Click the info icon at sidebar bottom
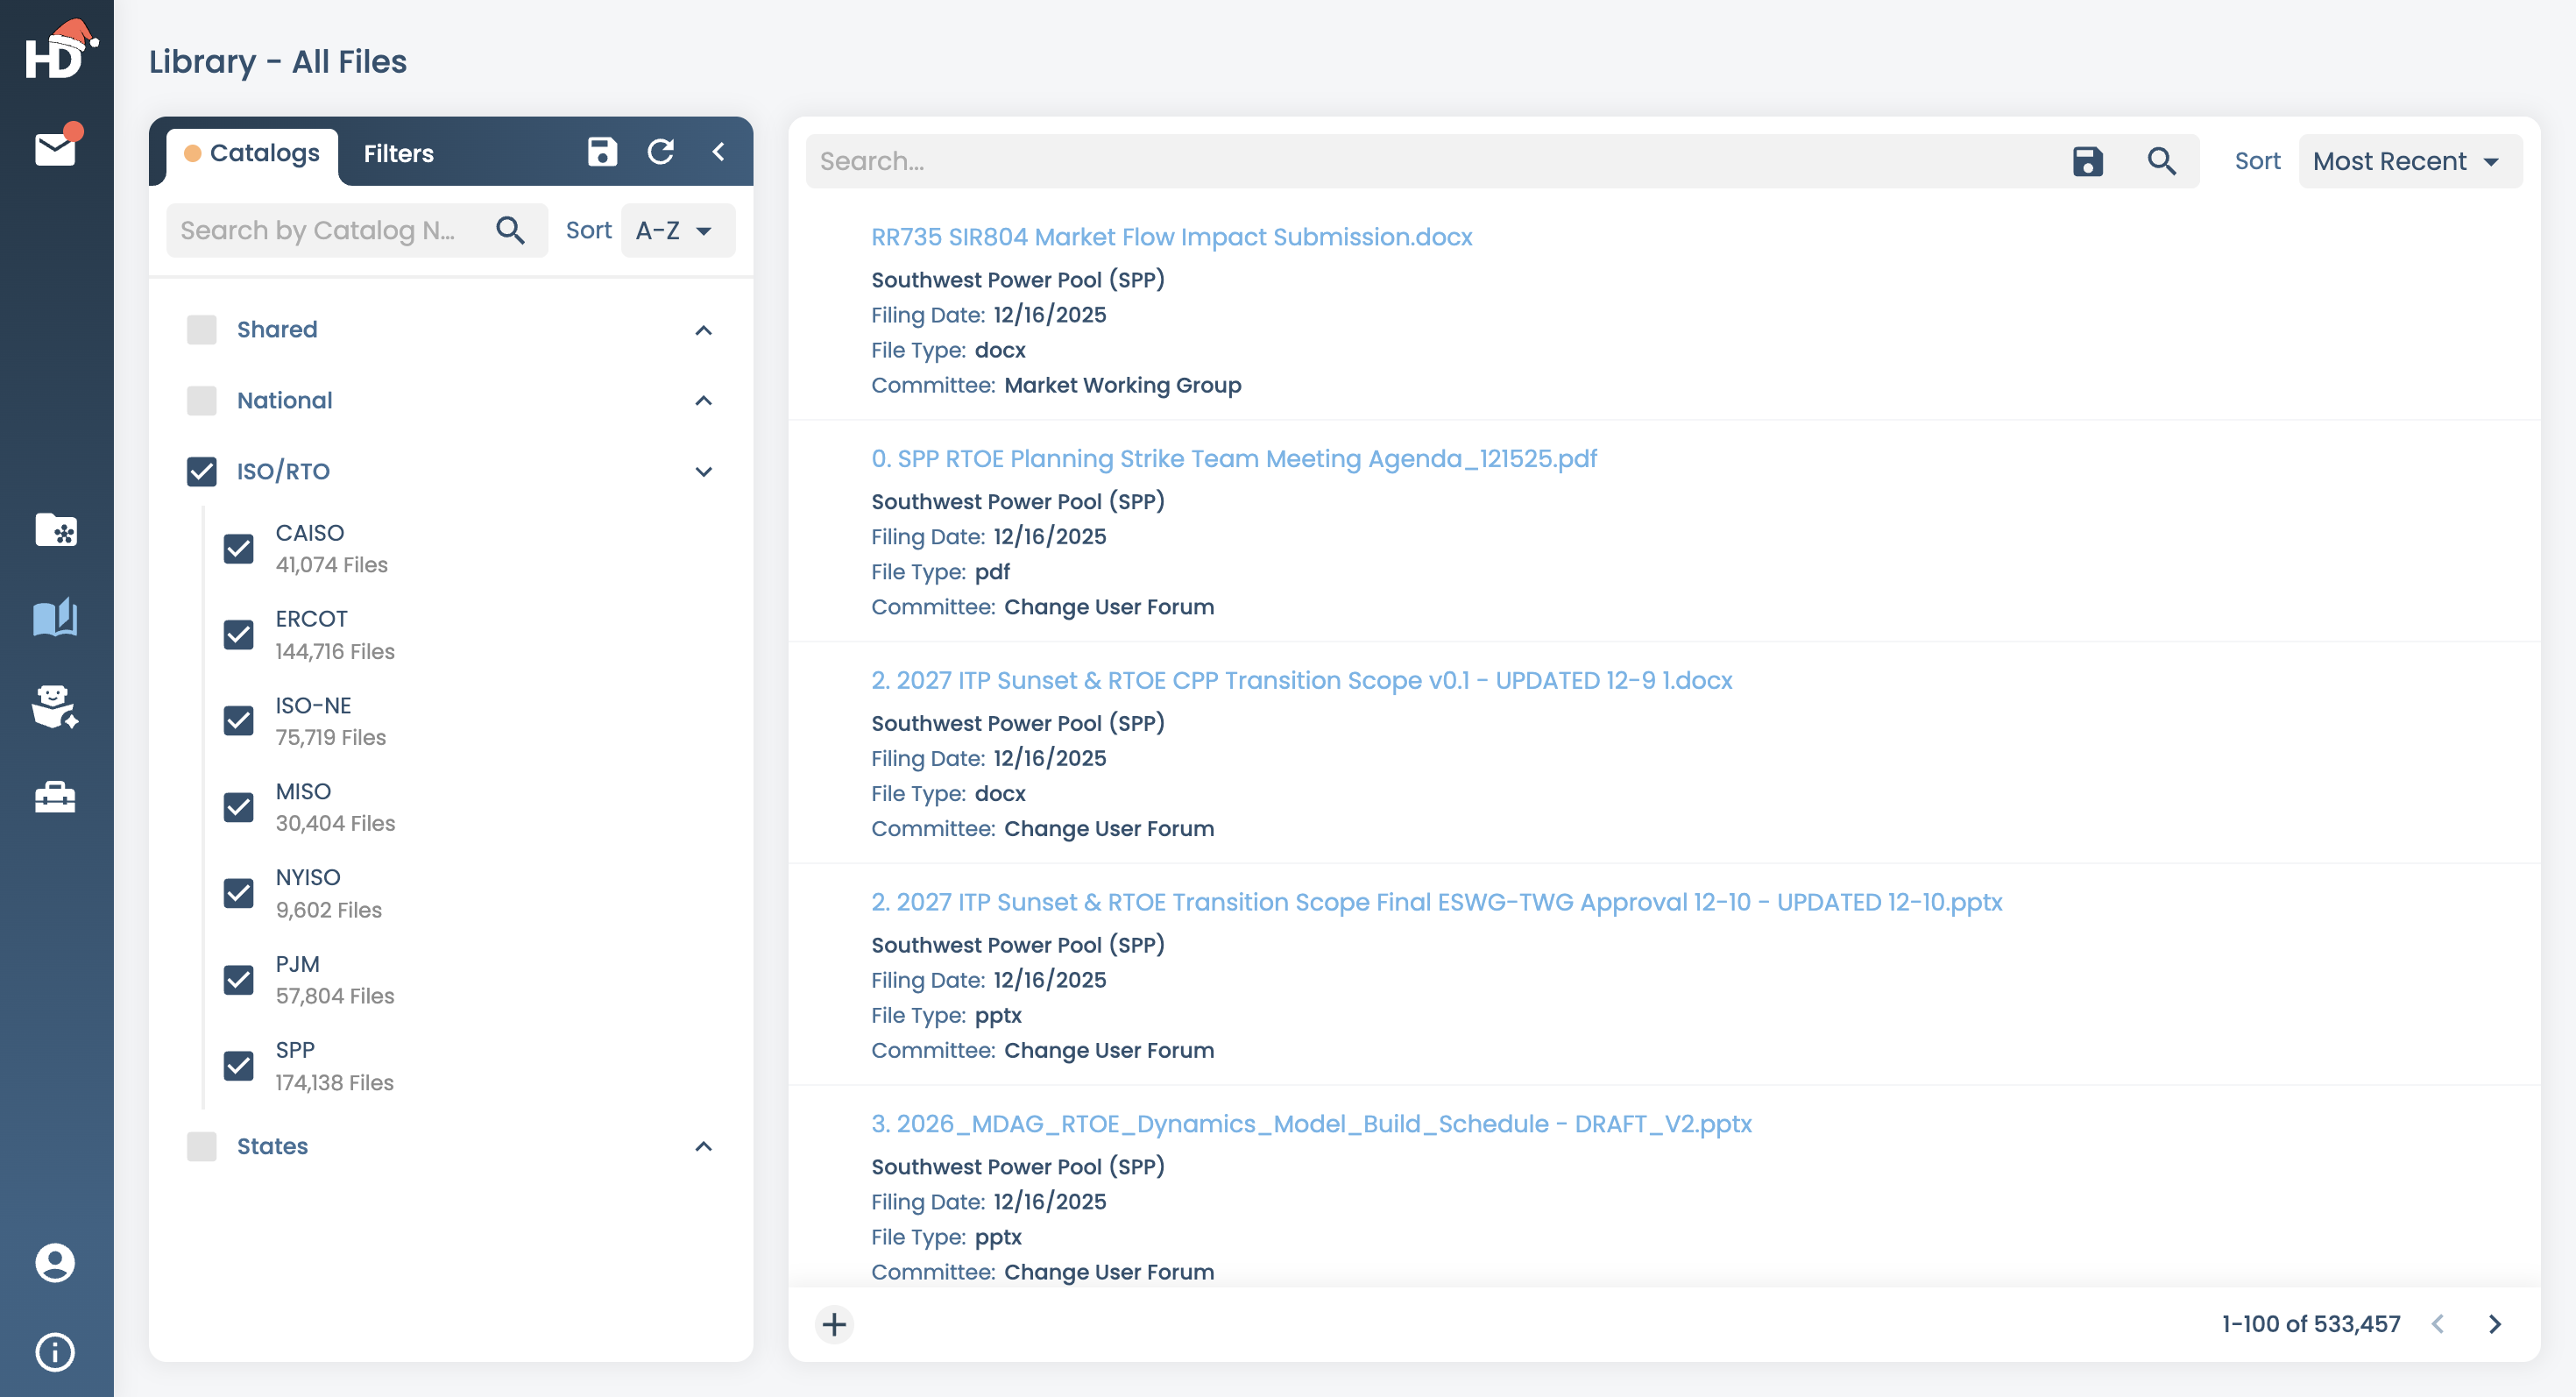 point(55,1352)
